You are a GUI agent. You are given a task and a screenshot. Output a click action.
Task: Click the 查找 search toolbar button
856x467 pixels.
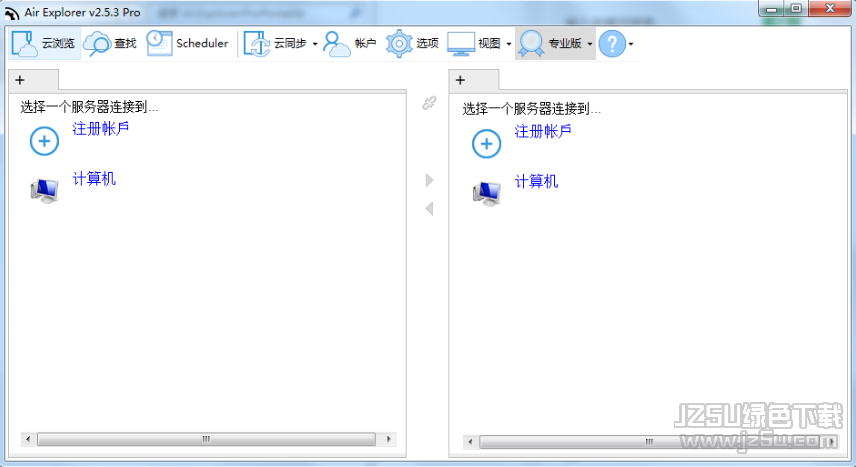(x=110, y=43)
